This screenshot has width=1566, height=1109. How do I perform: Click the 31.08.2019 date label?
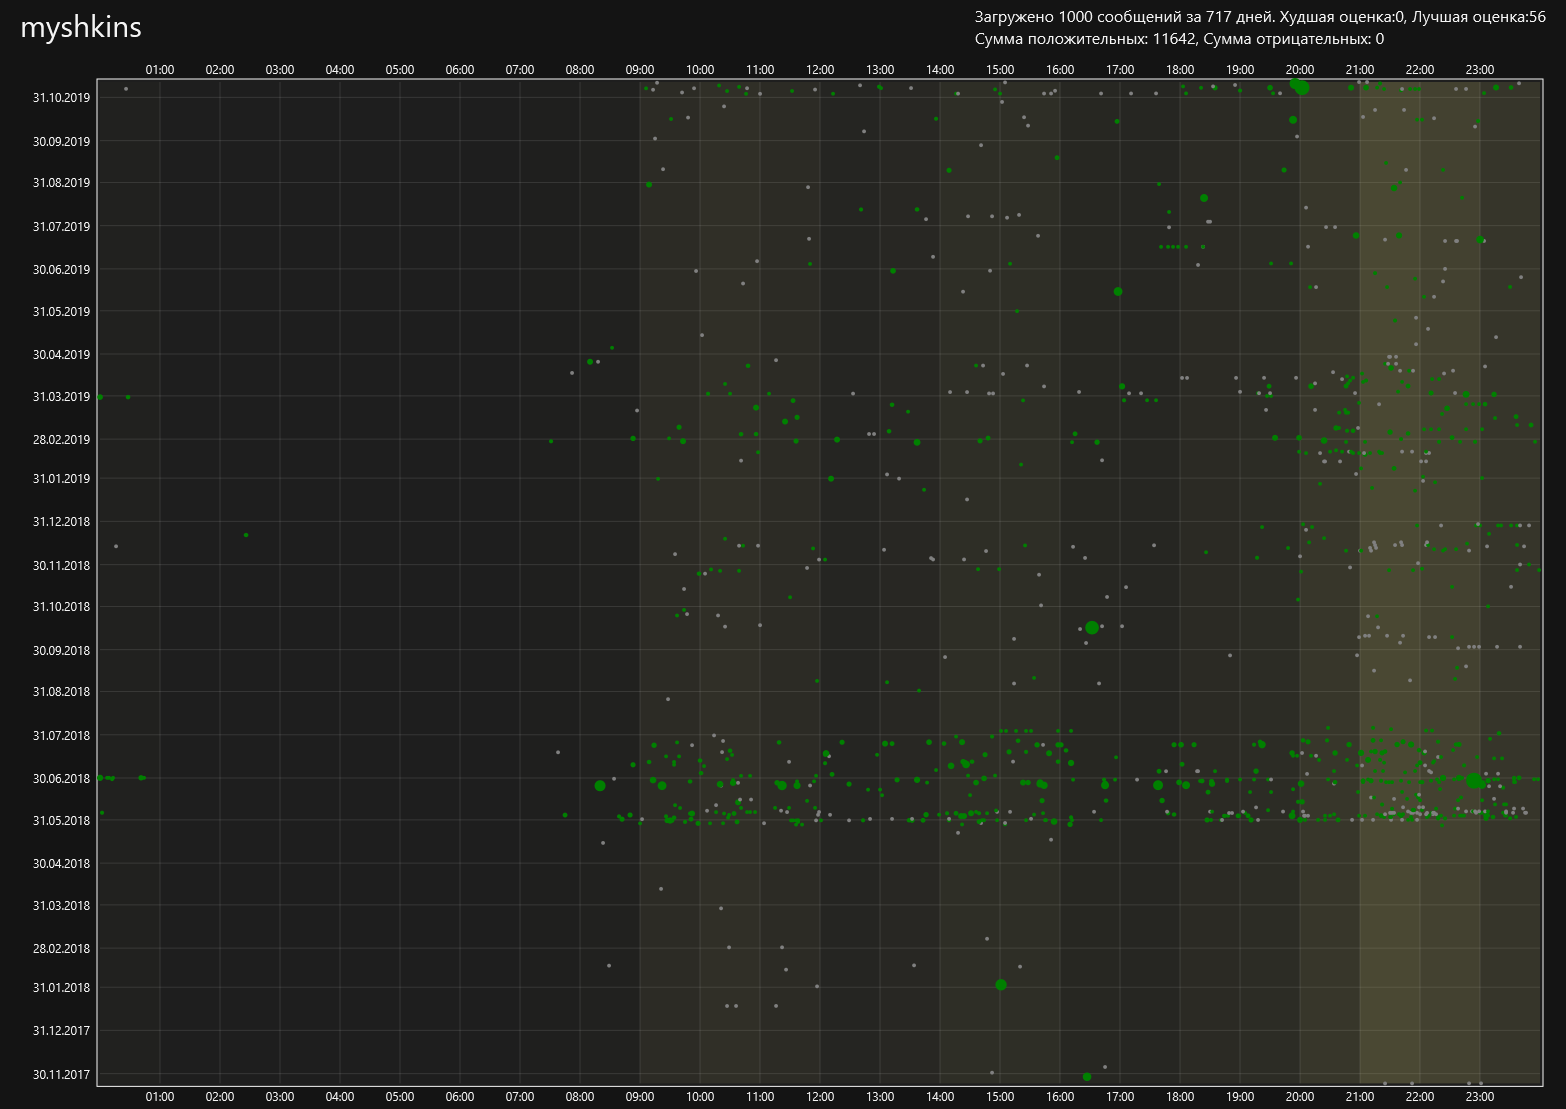[61, 182]
